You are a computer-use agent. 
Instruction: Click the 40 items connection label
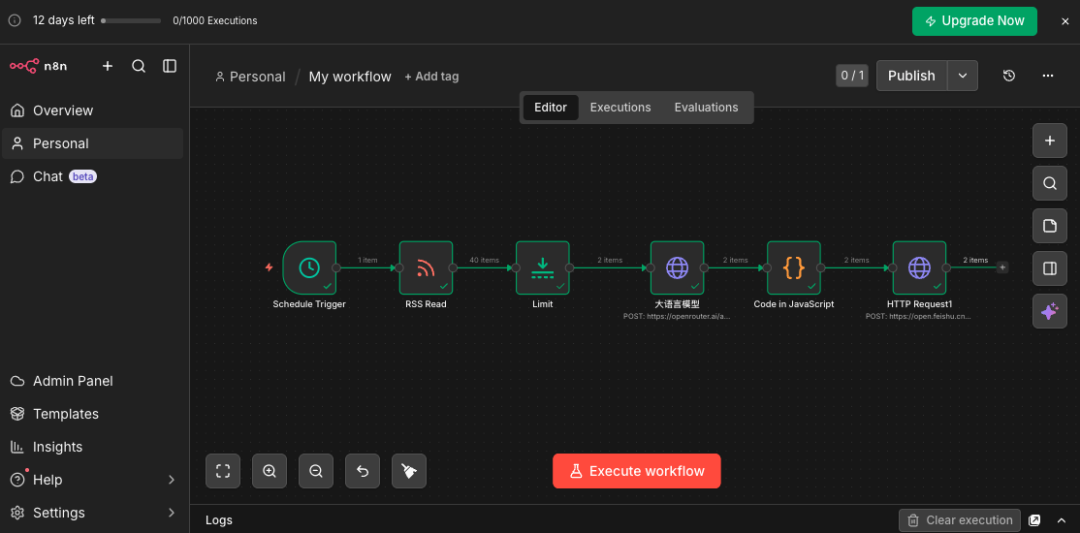point(484,260)
